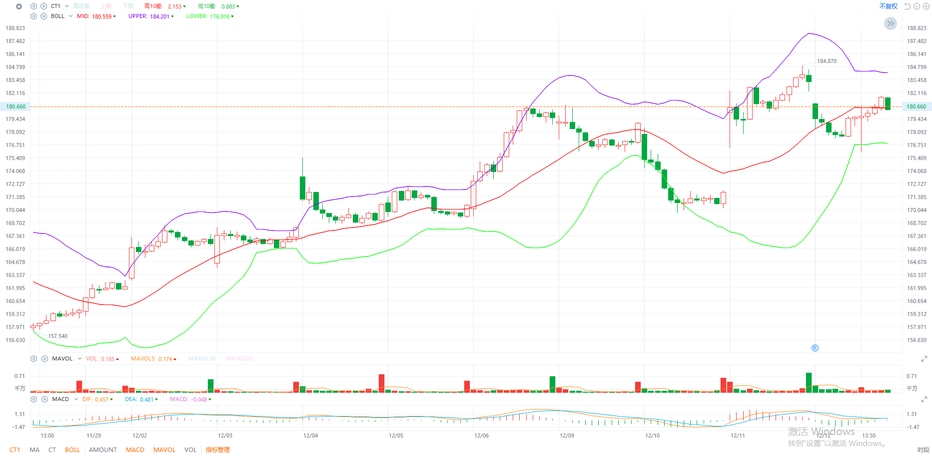This screenshot has width=932, height=459.
Task: Select the AMOUNT indicator tab
Action: coord(103,450)
